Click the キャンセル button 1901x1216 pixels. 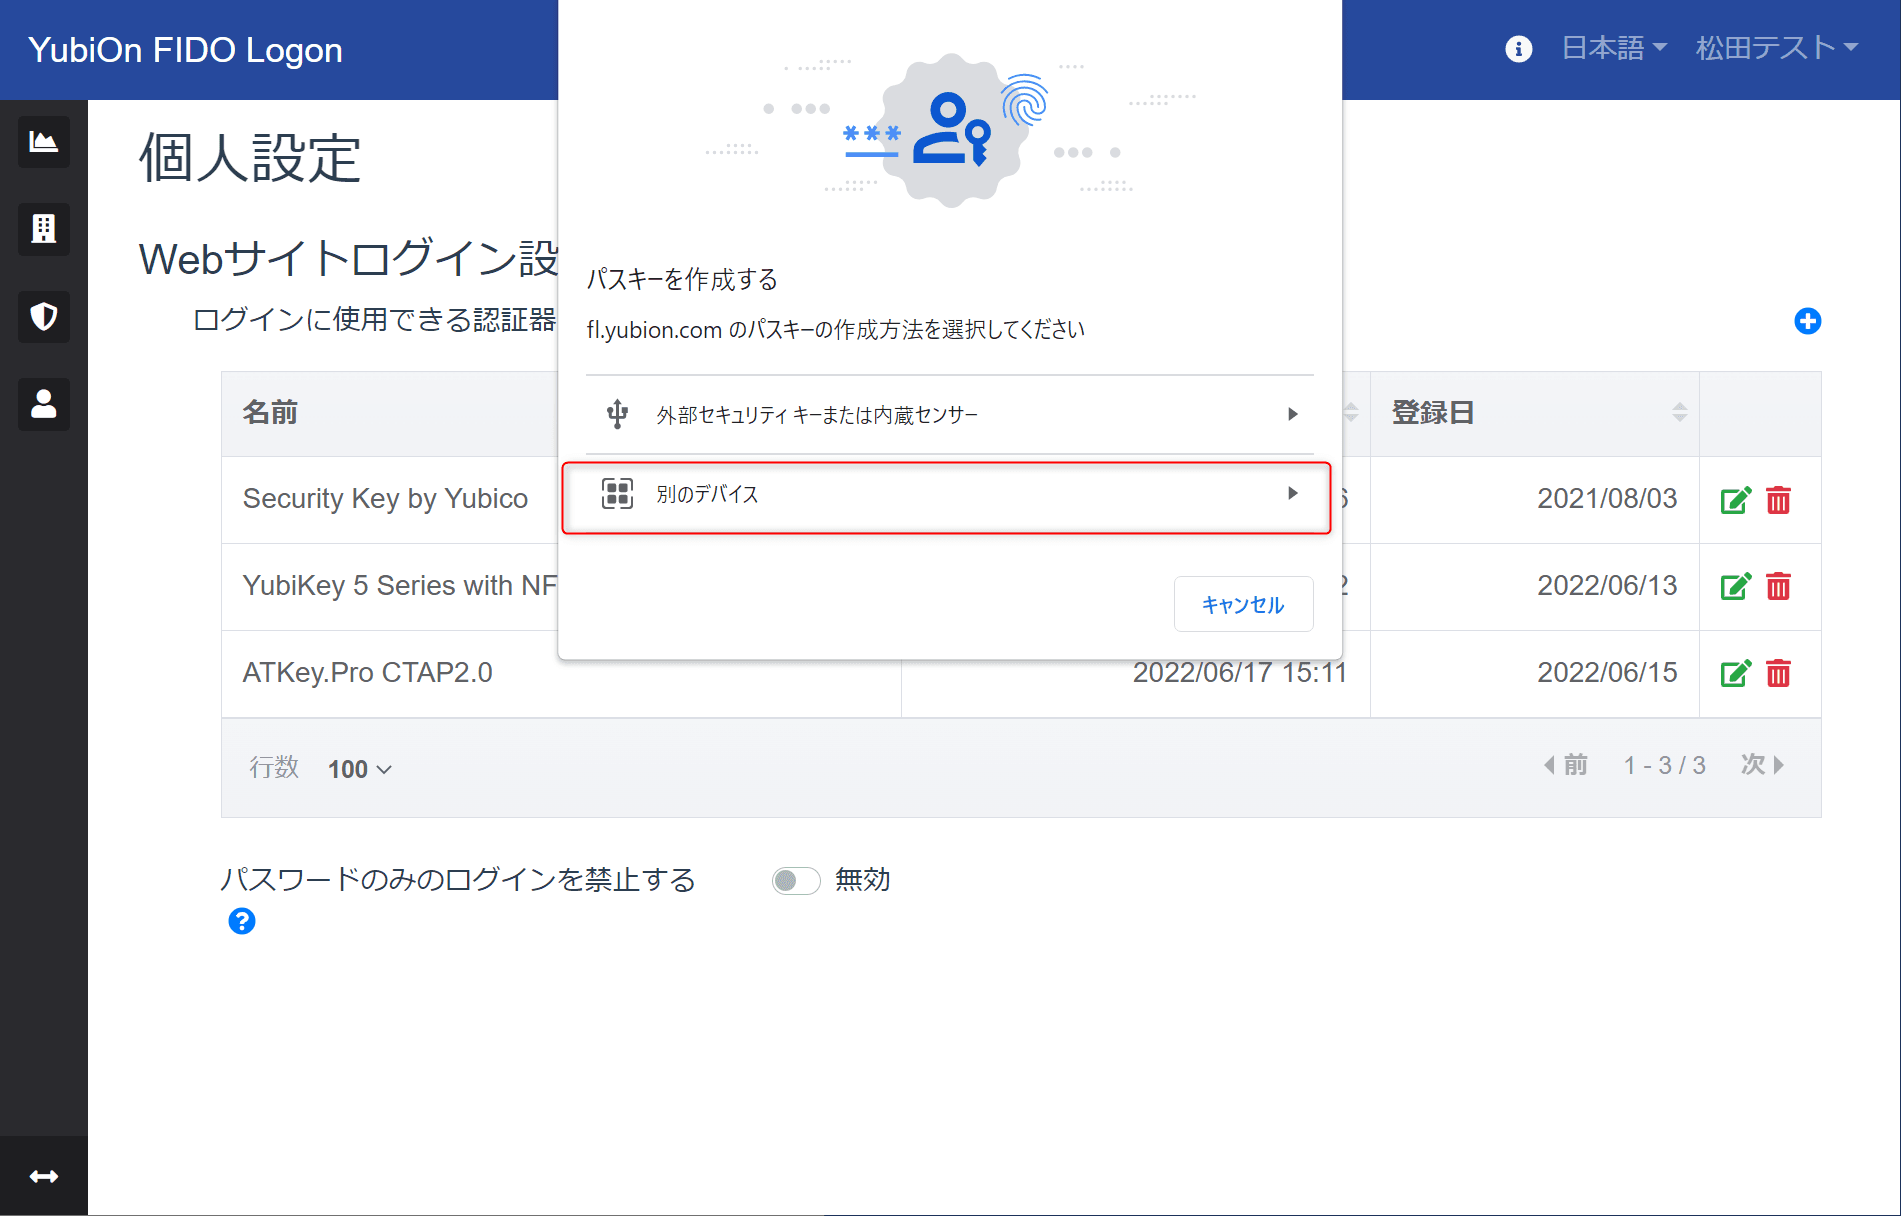click(x=1243, y=604)
